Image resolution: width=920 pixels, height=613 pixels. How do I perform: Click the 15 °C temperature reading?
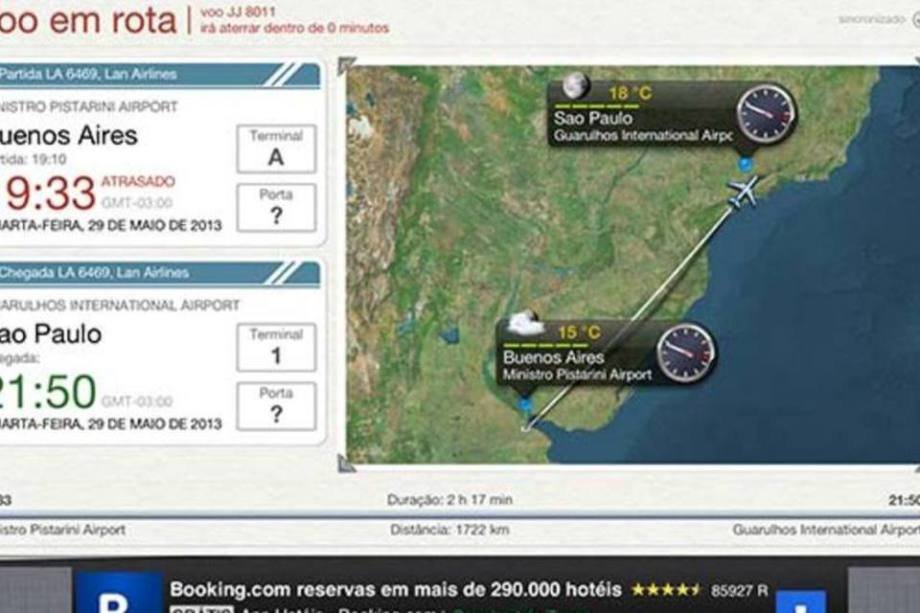pyautogui.click(x=579, y=333)
